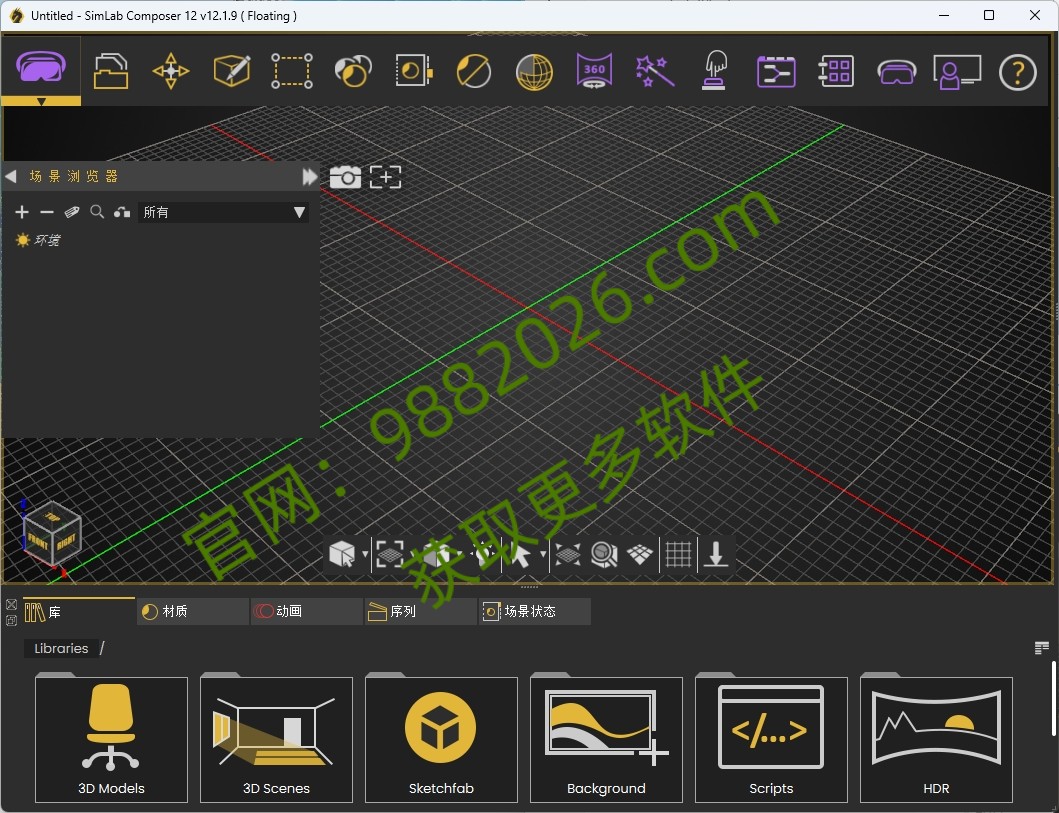Open the help question mark
1059x813 pixels.
pyautogui.click(x=1017, y=72)
